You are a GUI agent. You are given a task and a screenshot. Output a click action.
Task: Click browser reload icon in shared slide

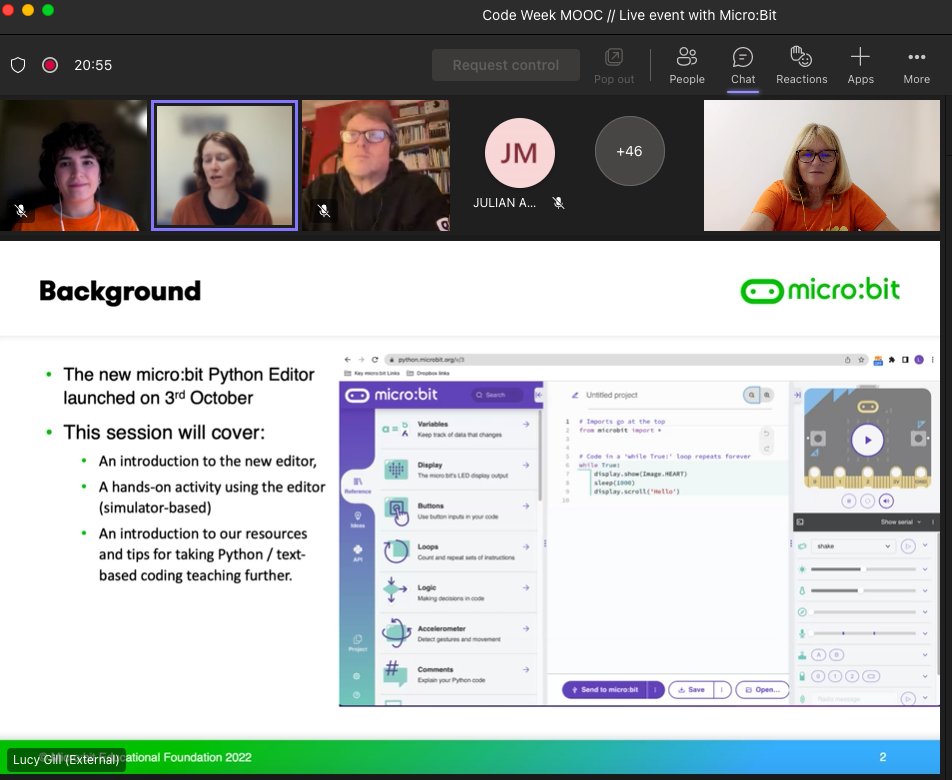click(375, 359)
